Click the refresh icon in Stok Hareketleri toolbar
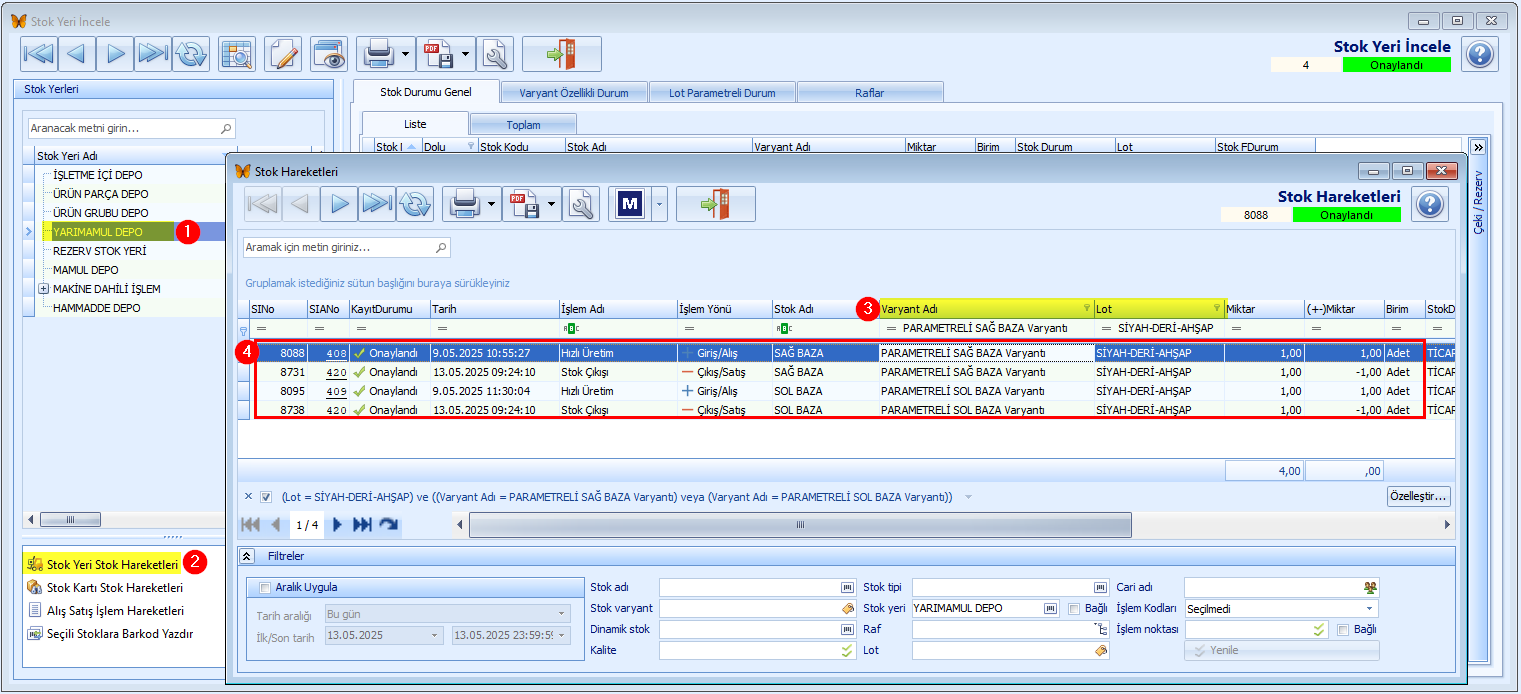The width and height of the screenshot is (1521, 694). (414, 204)
